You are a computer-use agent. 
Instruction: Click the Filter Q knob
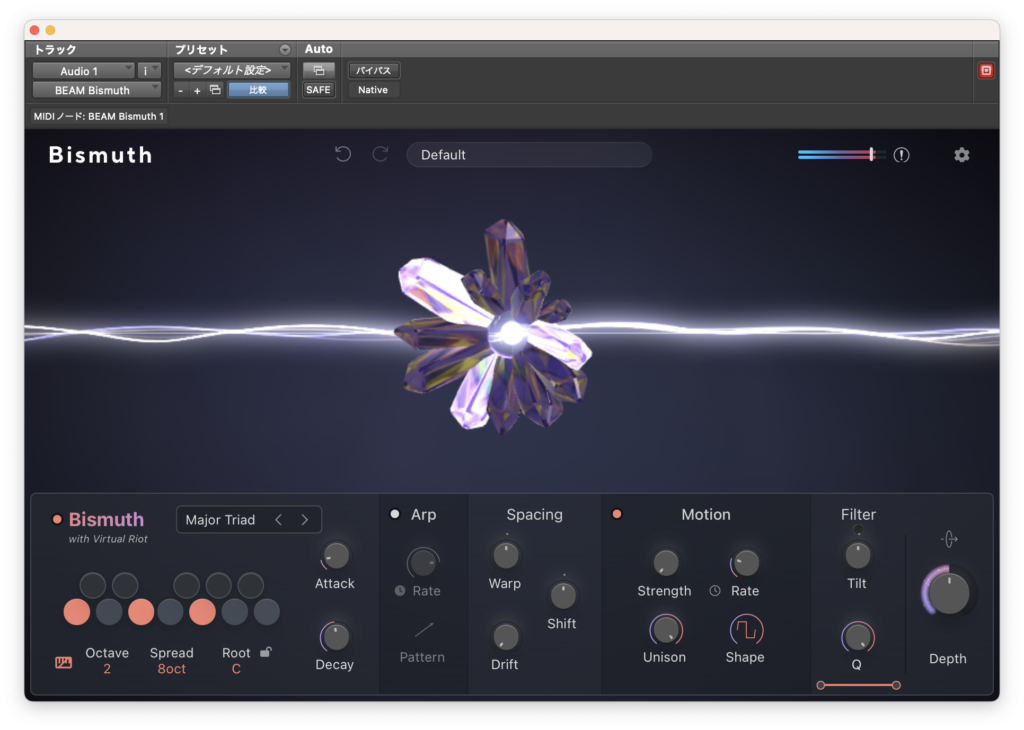click(857, 637)
